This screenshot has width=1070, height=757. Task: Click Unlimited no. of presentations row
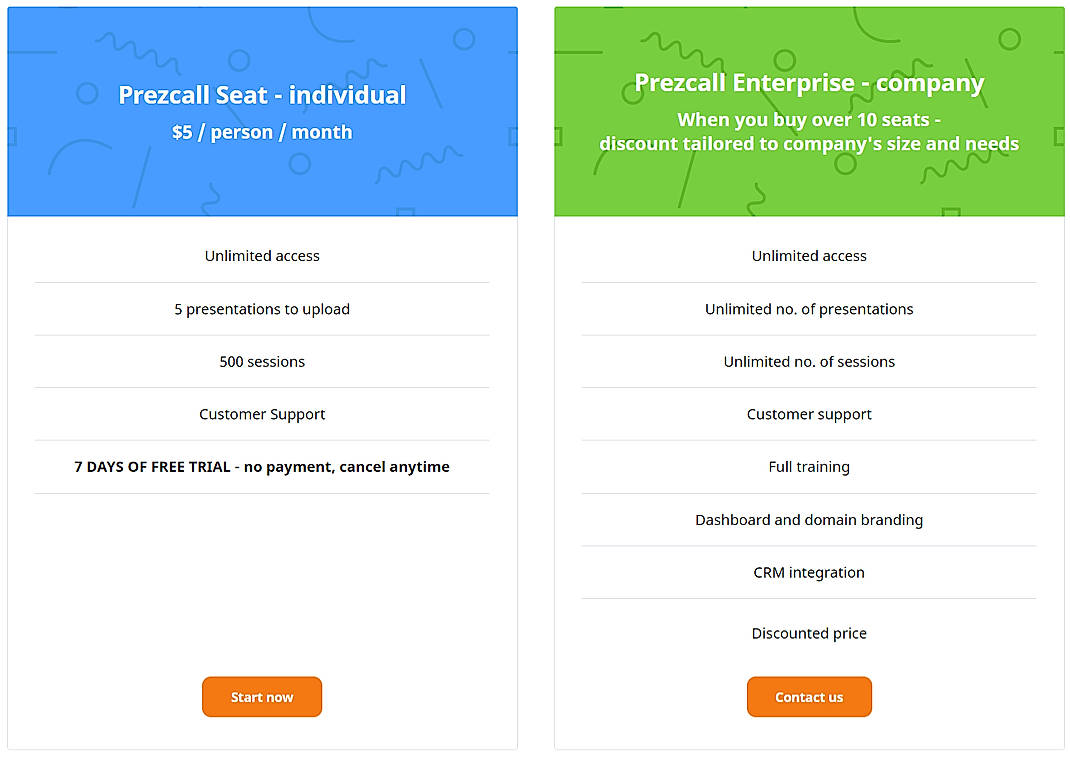[809, 309]
